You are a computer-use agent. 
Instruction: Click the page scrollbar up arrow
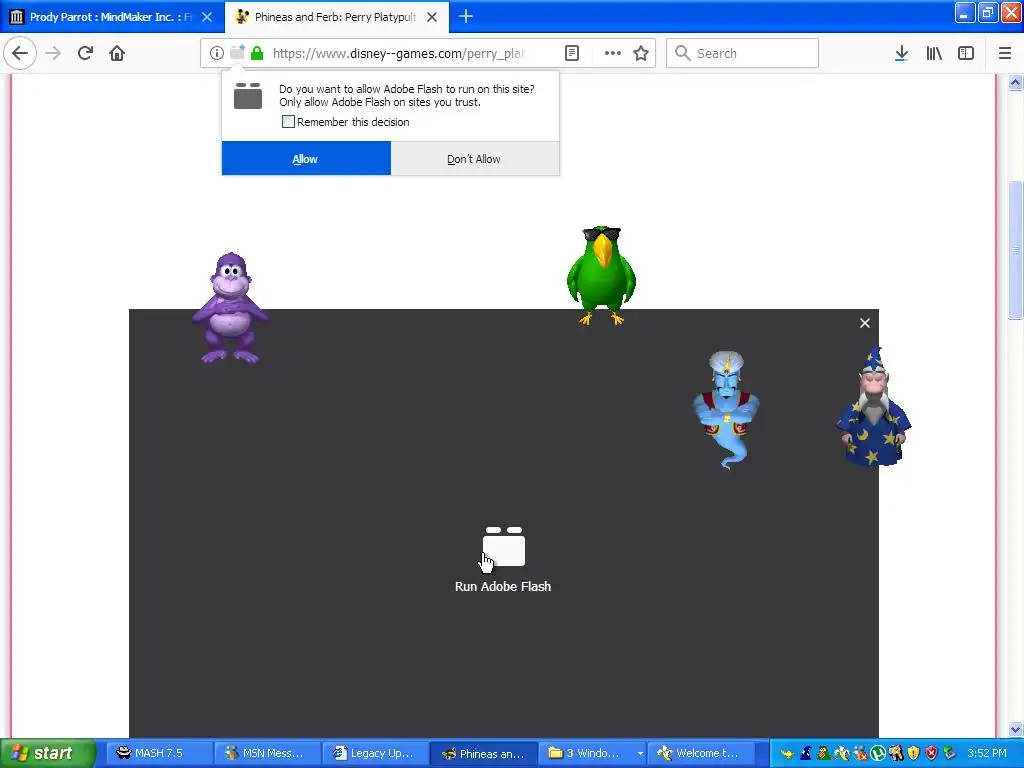(1016, 83)
